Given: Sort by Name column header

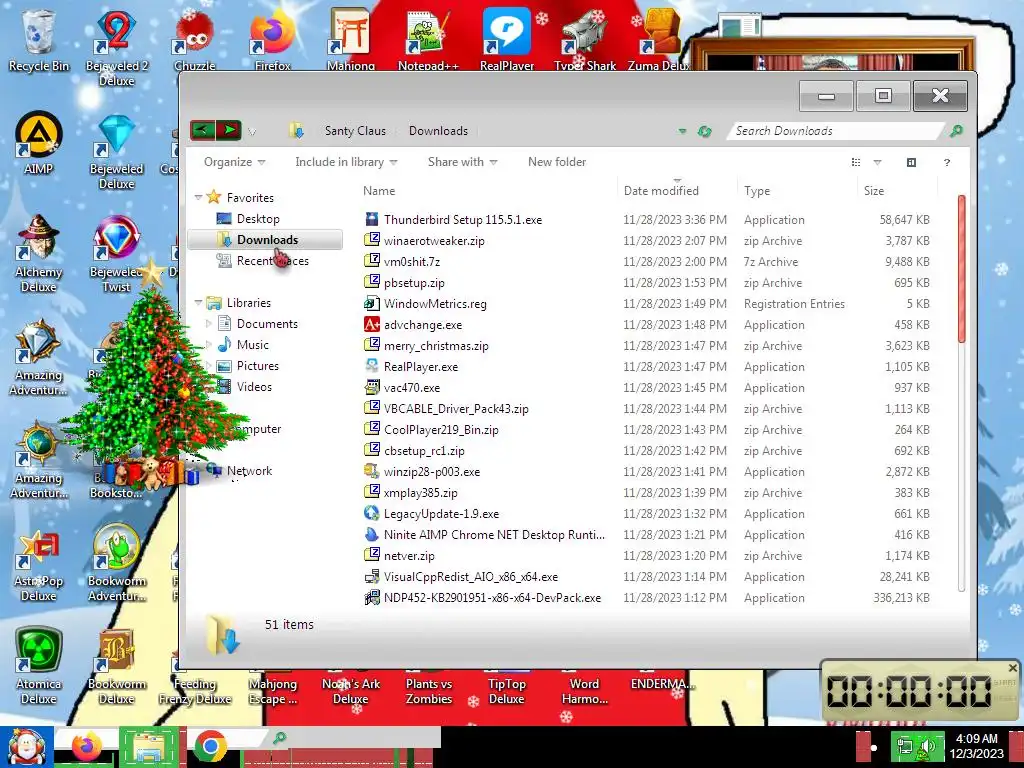Looking at the screenshot, I should click(379, 191).
